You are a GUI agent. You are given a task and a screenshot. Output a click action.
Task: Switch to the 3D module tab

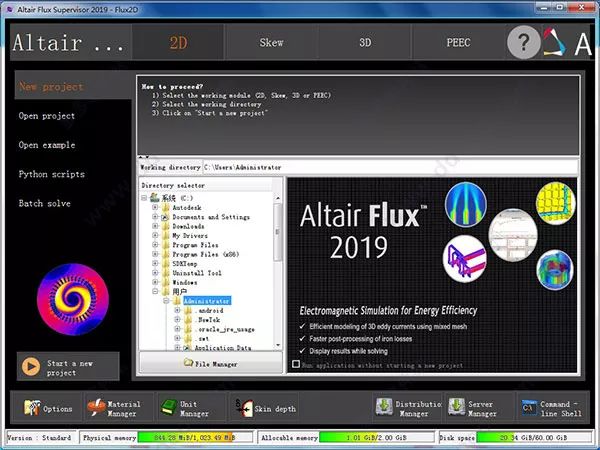[364, 43]
